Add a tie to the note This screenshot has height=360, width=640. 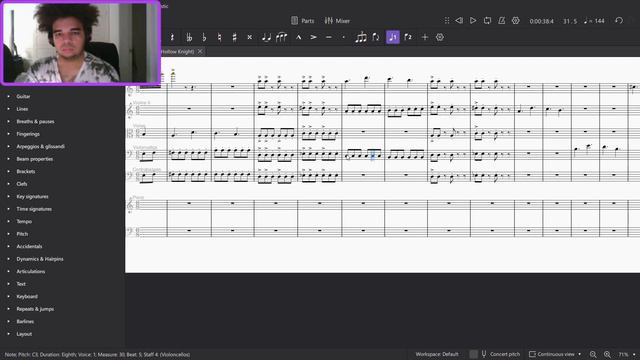[x=266, y=37]
